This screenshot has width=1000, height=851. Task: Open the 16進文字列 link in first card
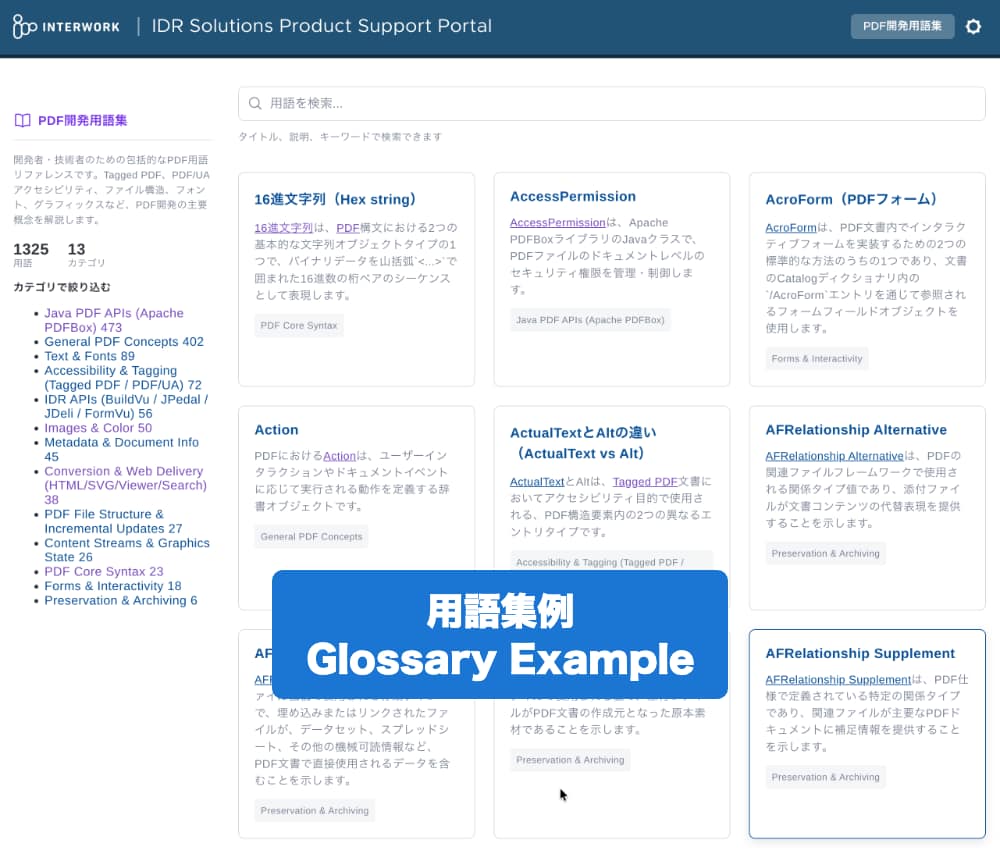283,228
